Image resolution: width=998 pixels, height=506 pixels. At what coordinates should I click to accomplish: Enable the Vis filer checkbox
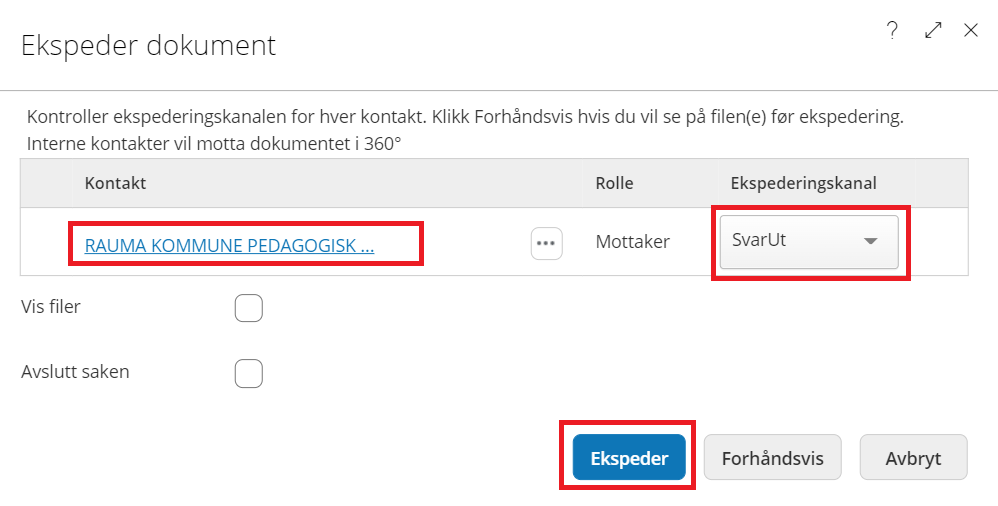coord(249,309)
